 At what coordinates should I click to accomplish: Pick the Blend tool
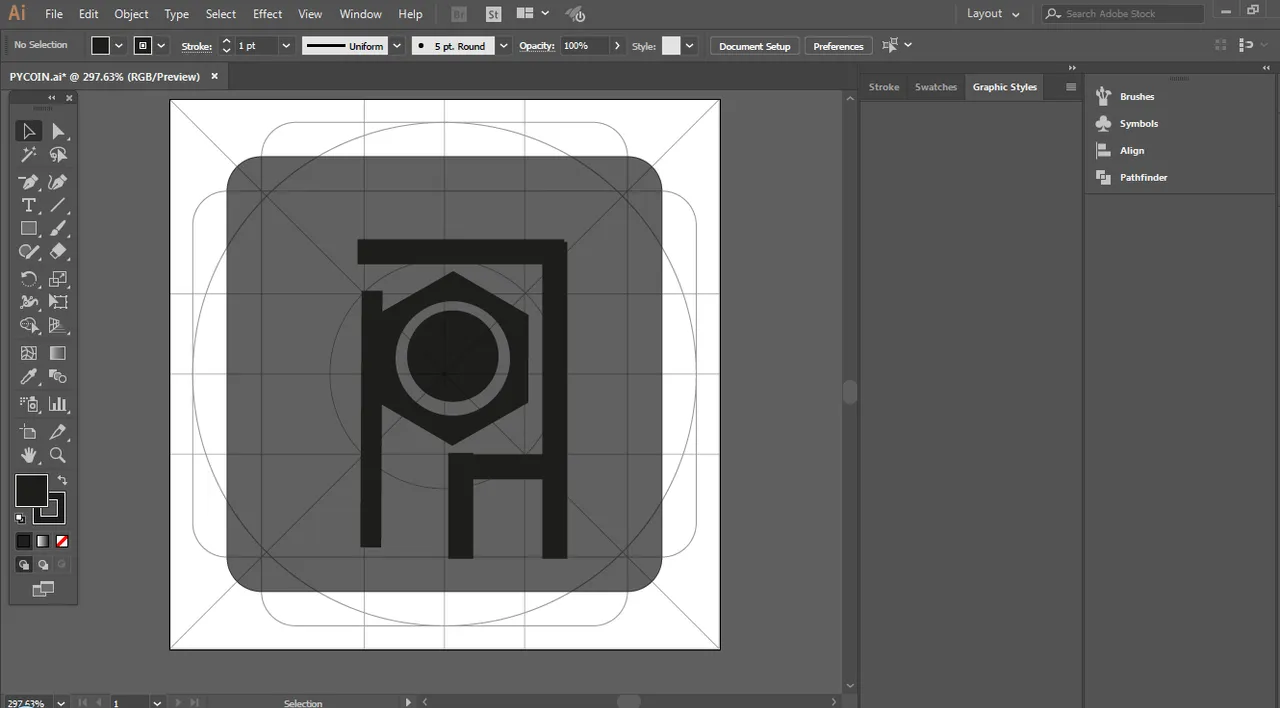coord(58,377)
